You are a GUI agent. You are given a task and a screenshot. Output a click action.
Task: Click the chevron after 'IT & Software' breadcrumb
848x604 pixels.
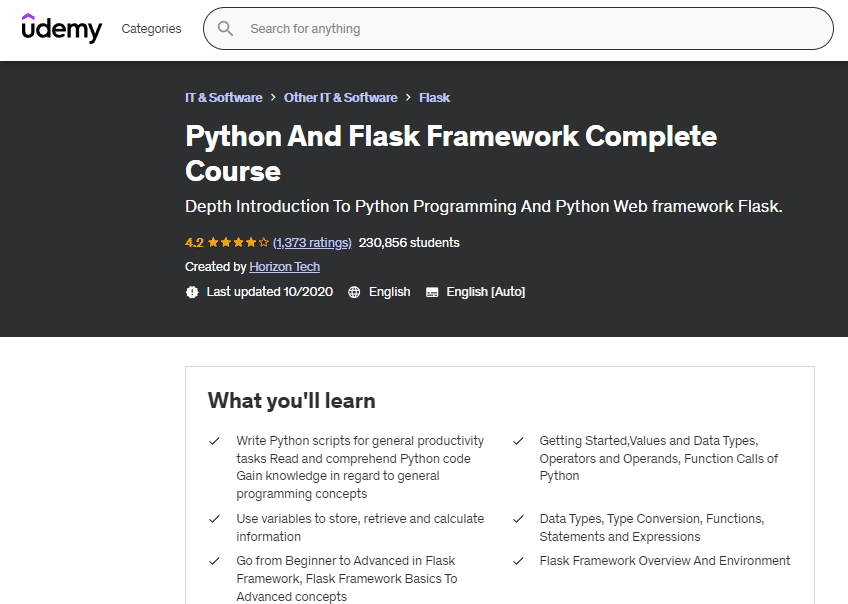[273, 98]
